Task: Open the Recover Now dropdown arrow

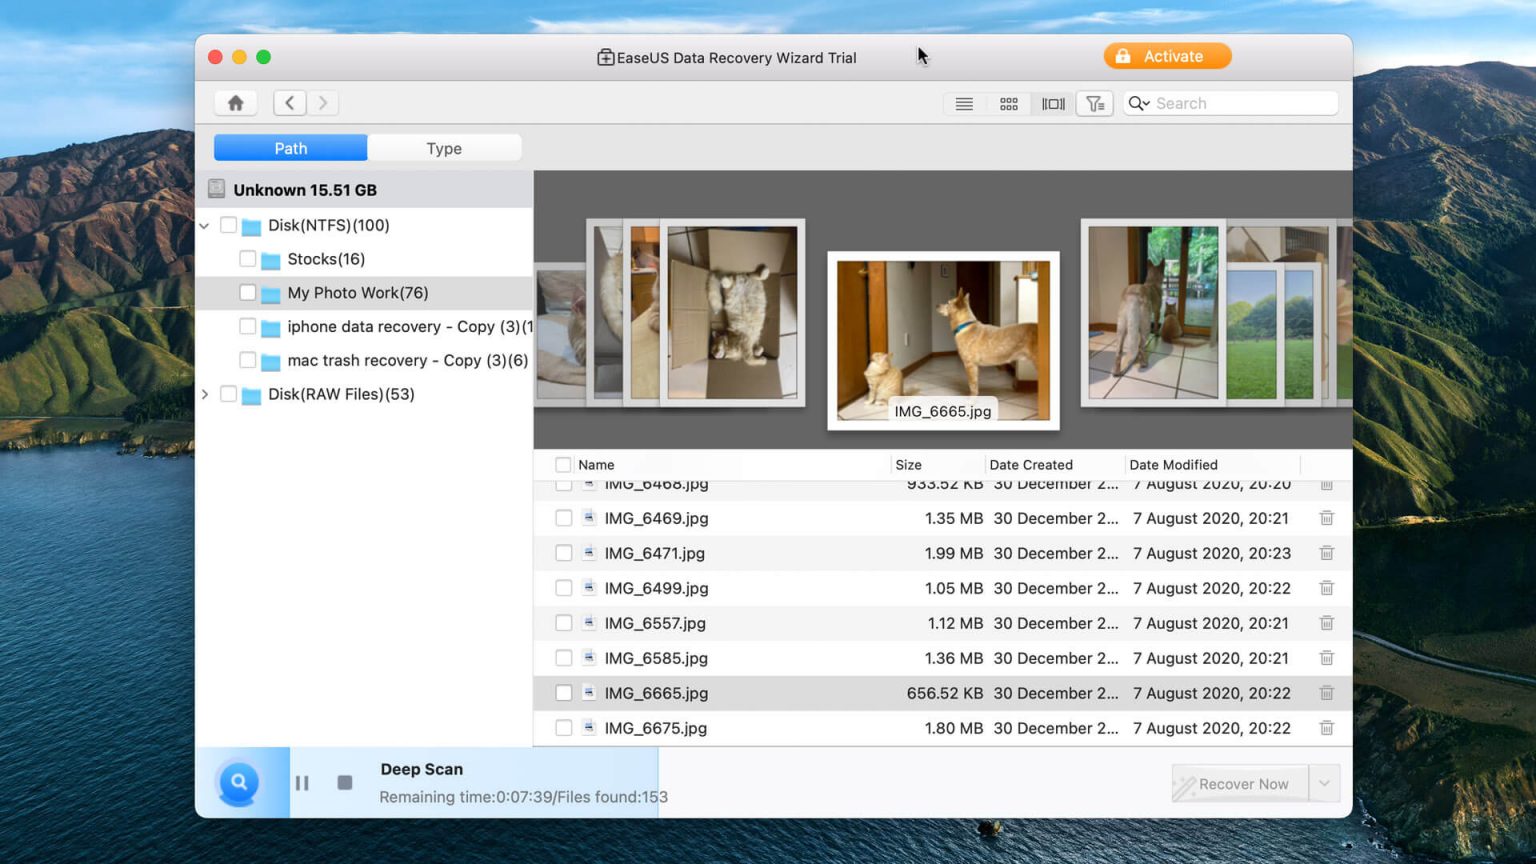Action: (x=1324, y=784)
